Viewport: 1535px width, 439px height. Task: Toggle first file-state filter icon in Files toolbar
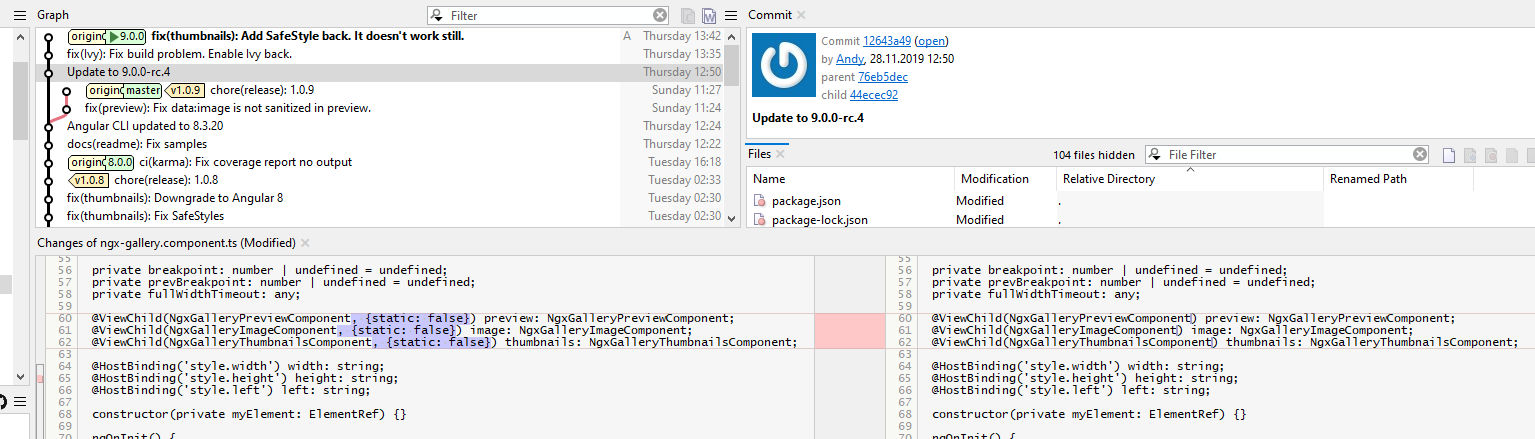1449,155
